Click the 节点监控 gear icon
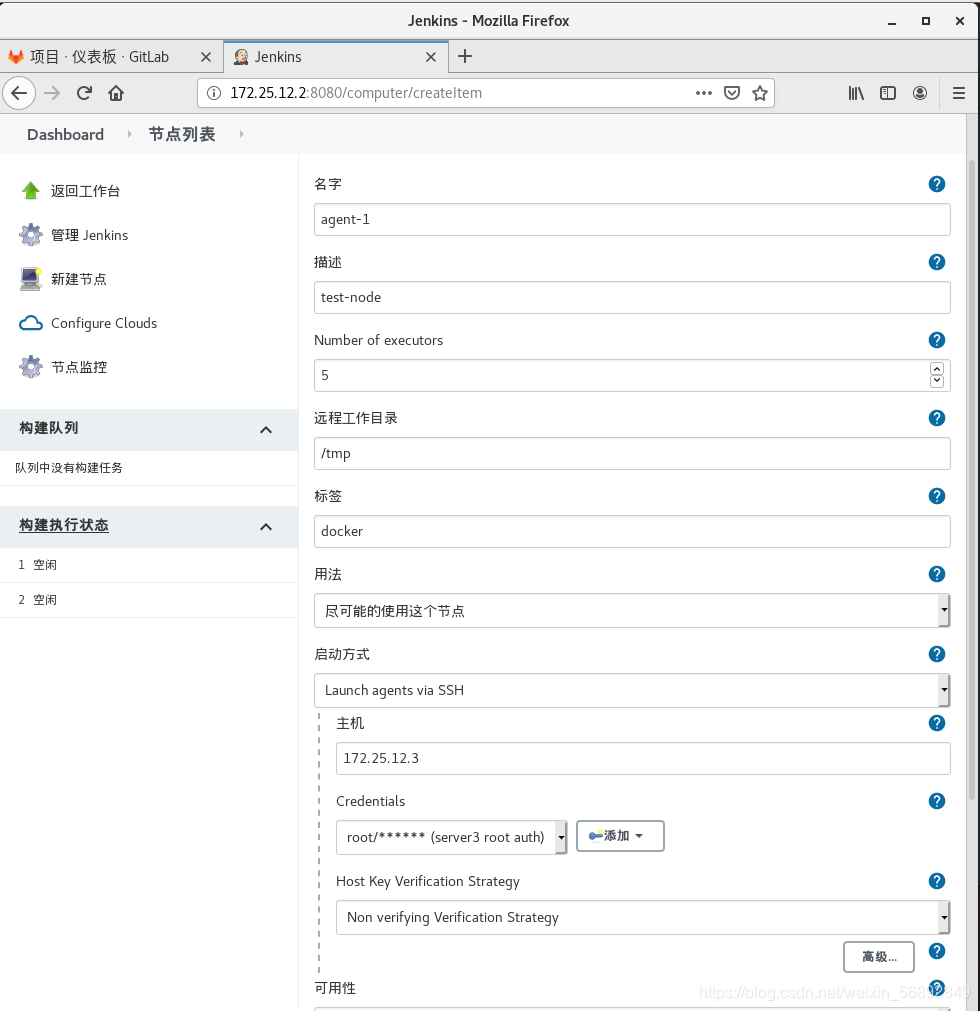The height and width of the screenshot is (1011, 980). click(30, 367)
